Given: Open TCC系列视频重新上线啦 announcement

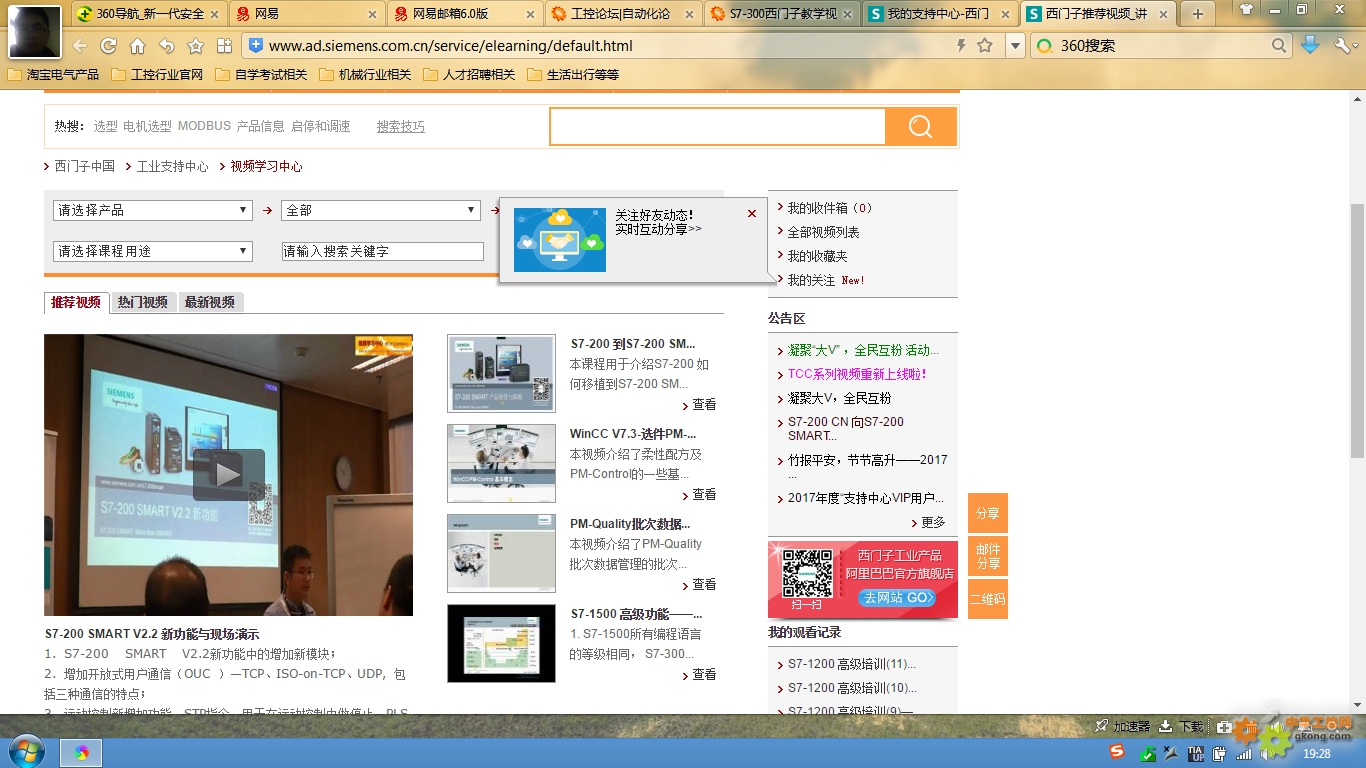Looking at the screenshot, I should (x=857, y=374).
